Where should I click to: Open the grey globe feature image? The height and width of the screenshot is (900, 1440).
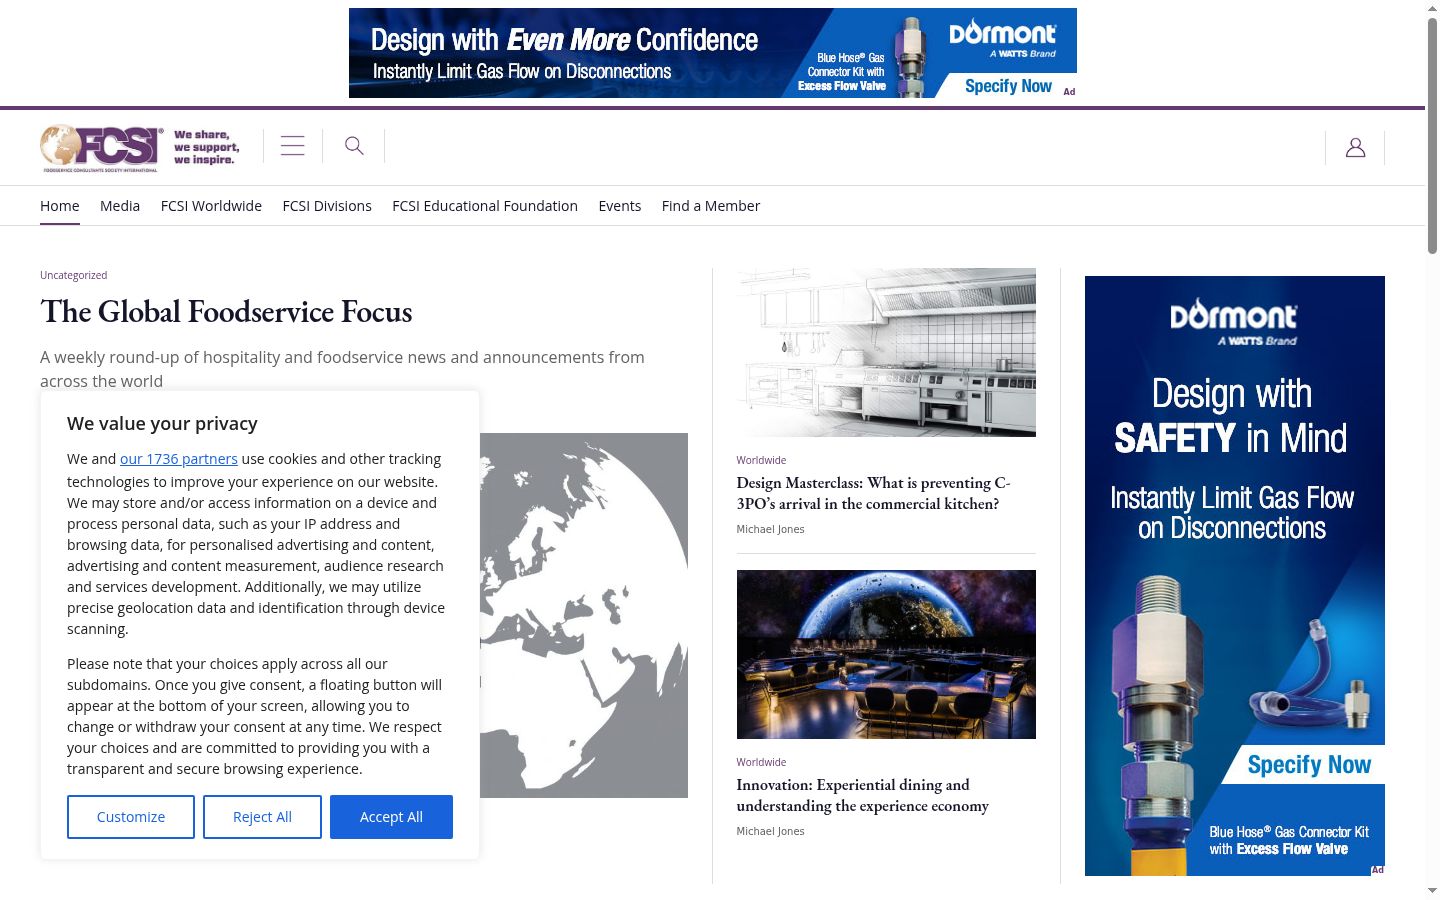[584, 615]
